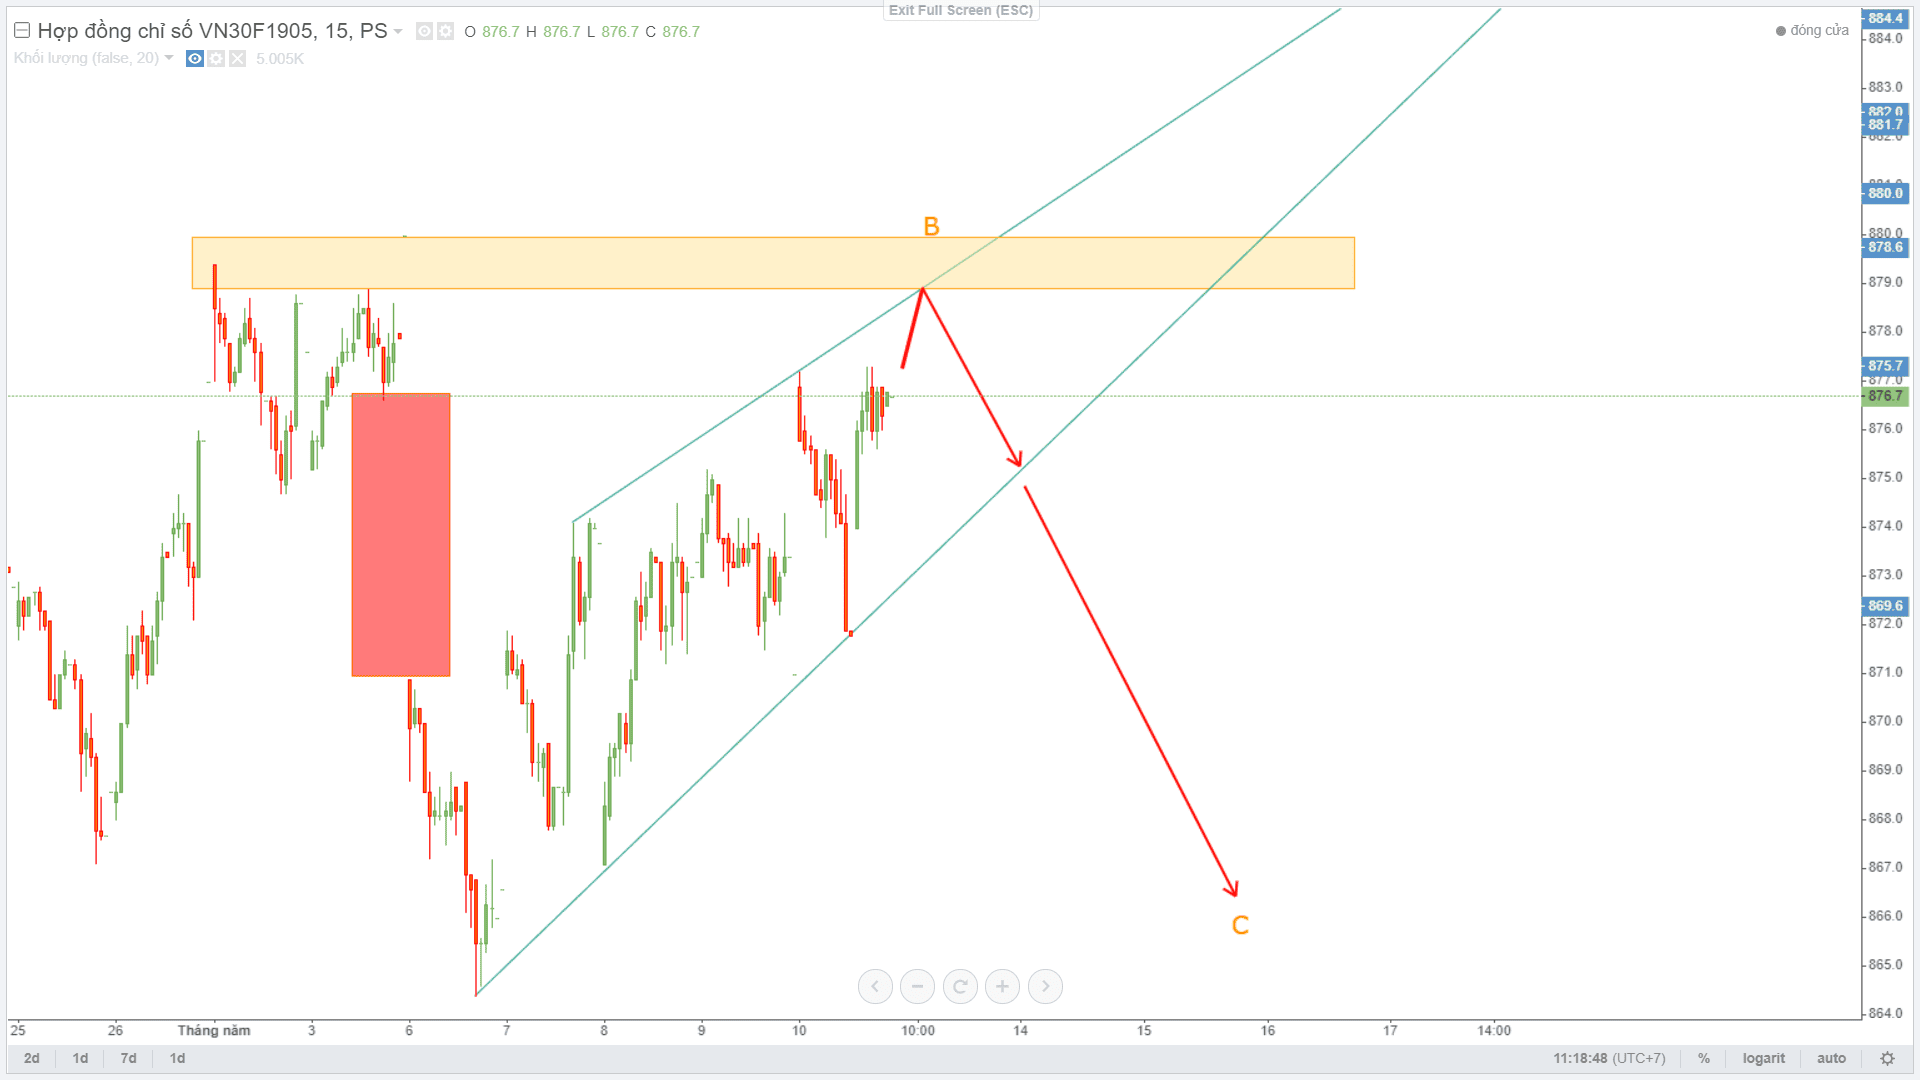Image resolution: width=1920 pixels, height=1080 pixels.
Task: Toggle visibility of the main VN30F1905 series
Action: click(x=424, y=32)
